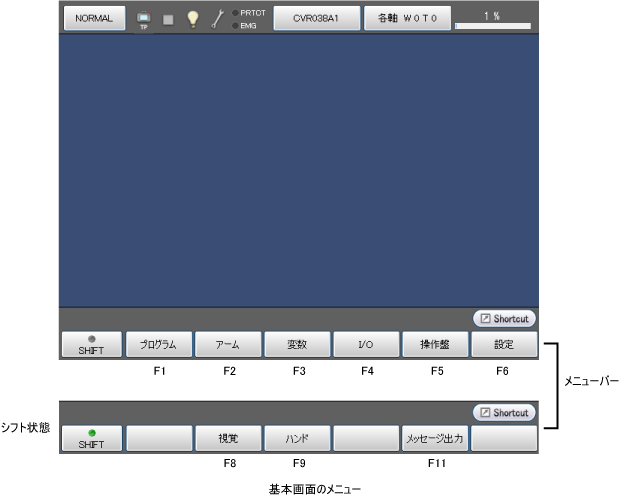Select the 変数 menu button
Screen dimensions: 620x496
[x=296, y=345]
